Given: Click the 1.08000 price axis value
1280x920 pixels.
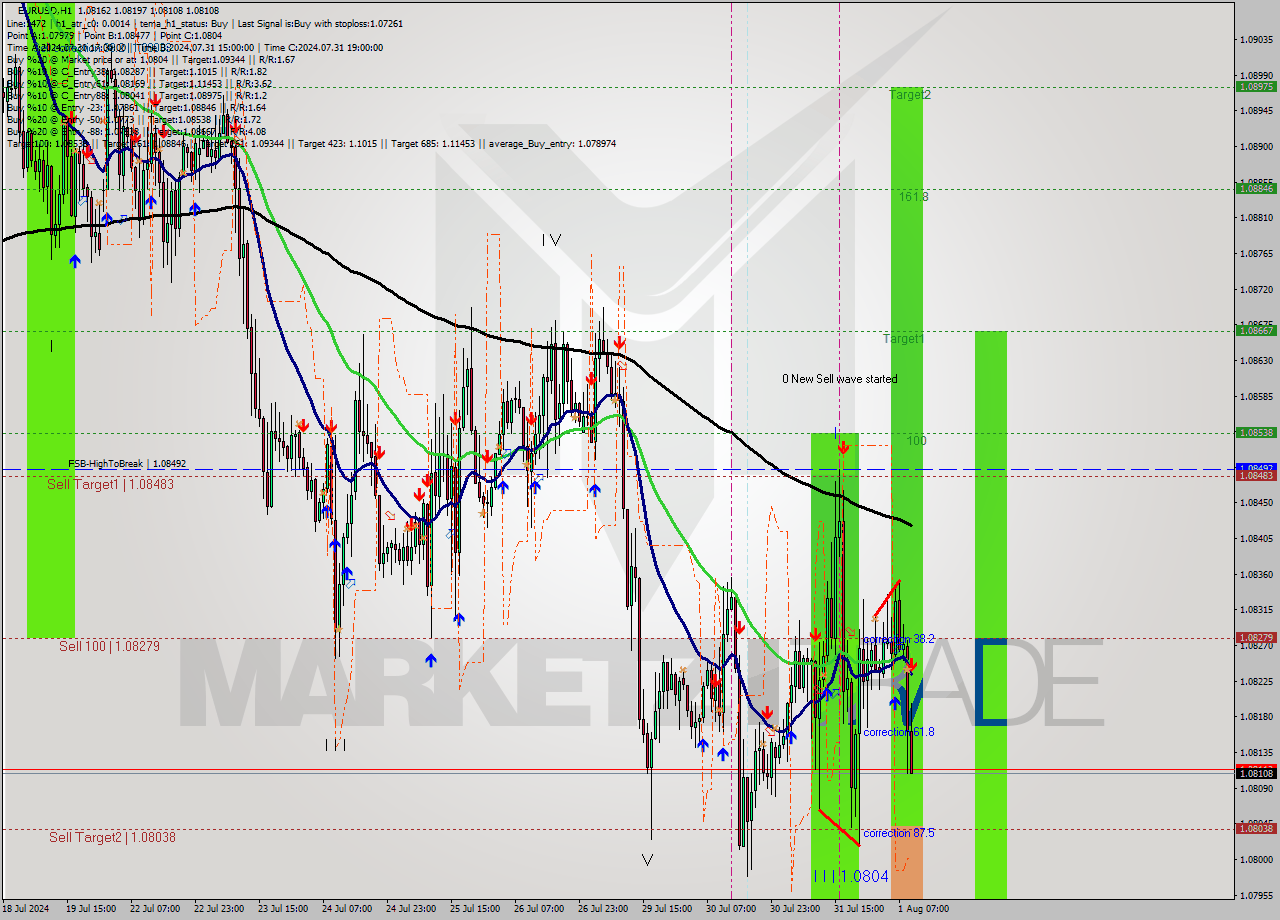Looking at the screenshot, I should 1256,859.
